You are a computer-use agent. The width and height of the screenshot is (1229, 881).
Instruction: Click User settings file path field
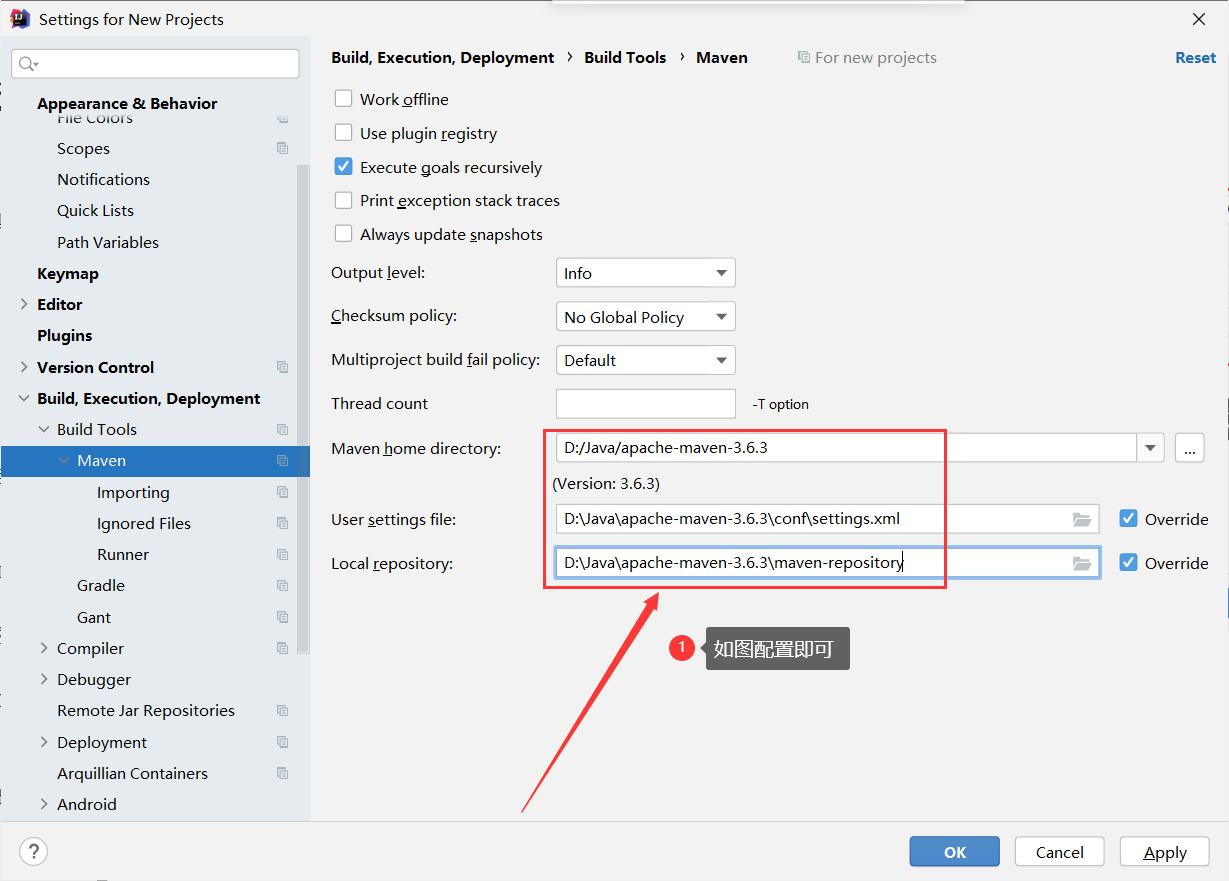coord(827,519)
